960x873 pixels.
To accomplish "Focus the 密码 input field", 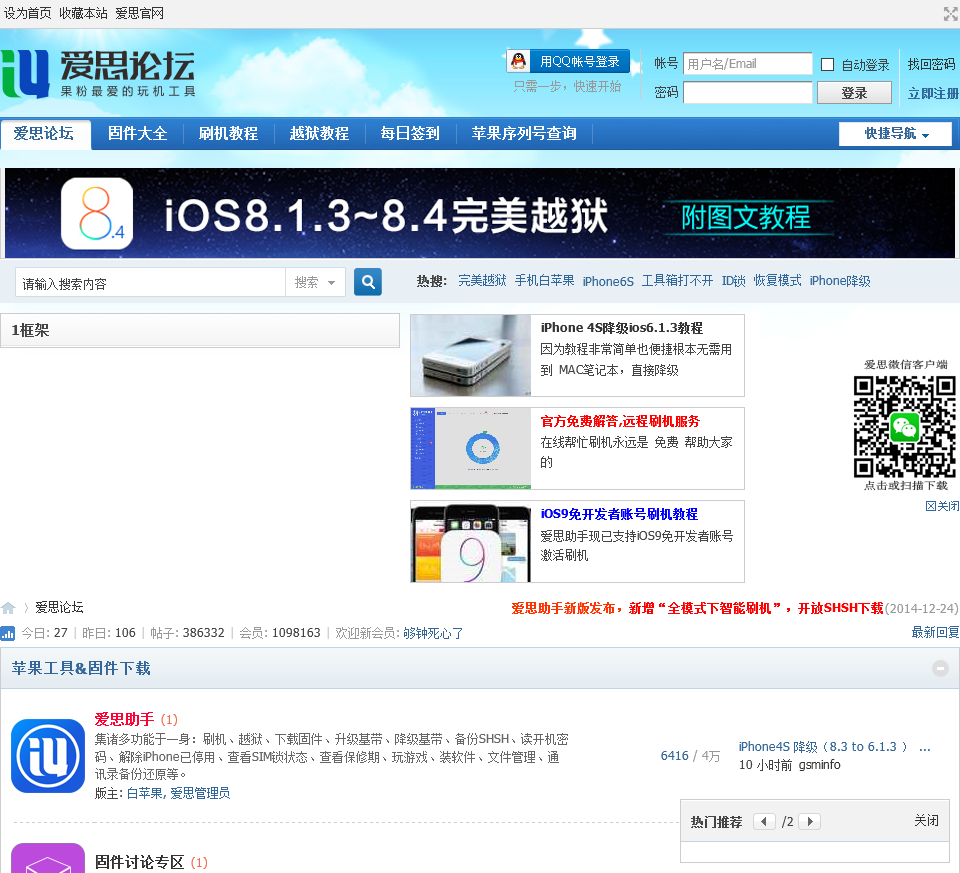I will click(748, 93).
